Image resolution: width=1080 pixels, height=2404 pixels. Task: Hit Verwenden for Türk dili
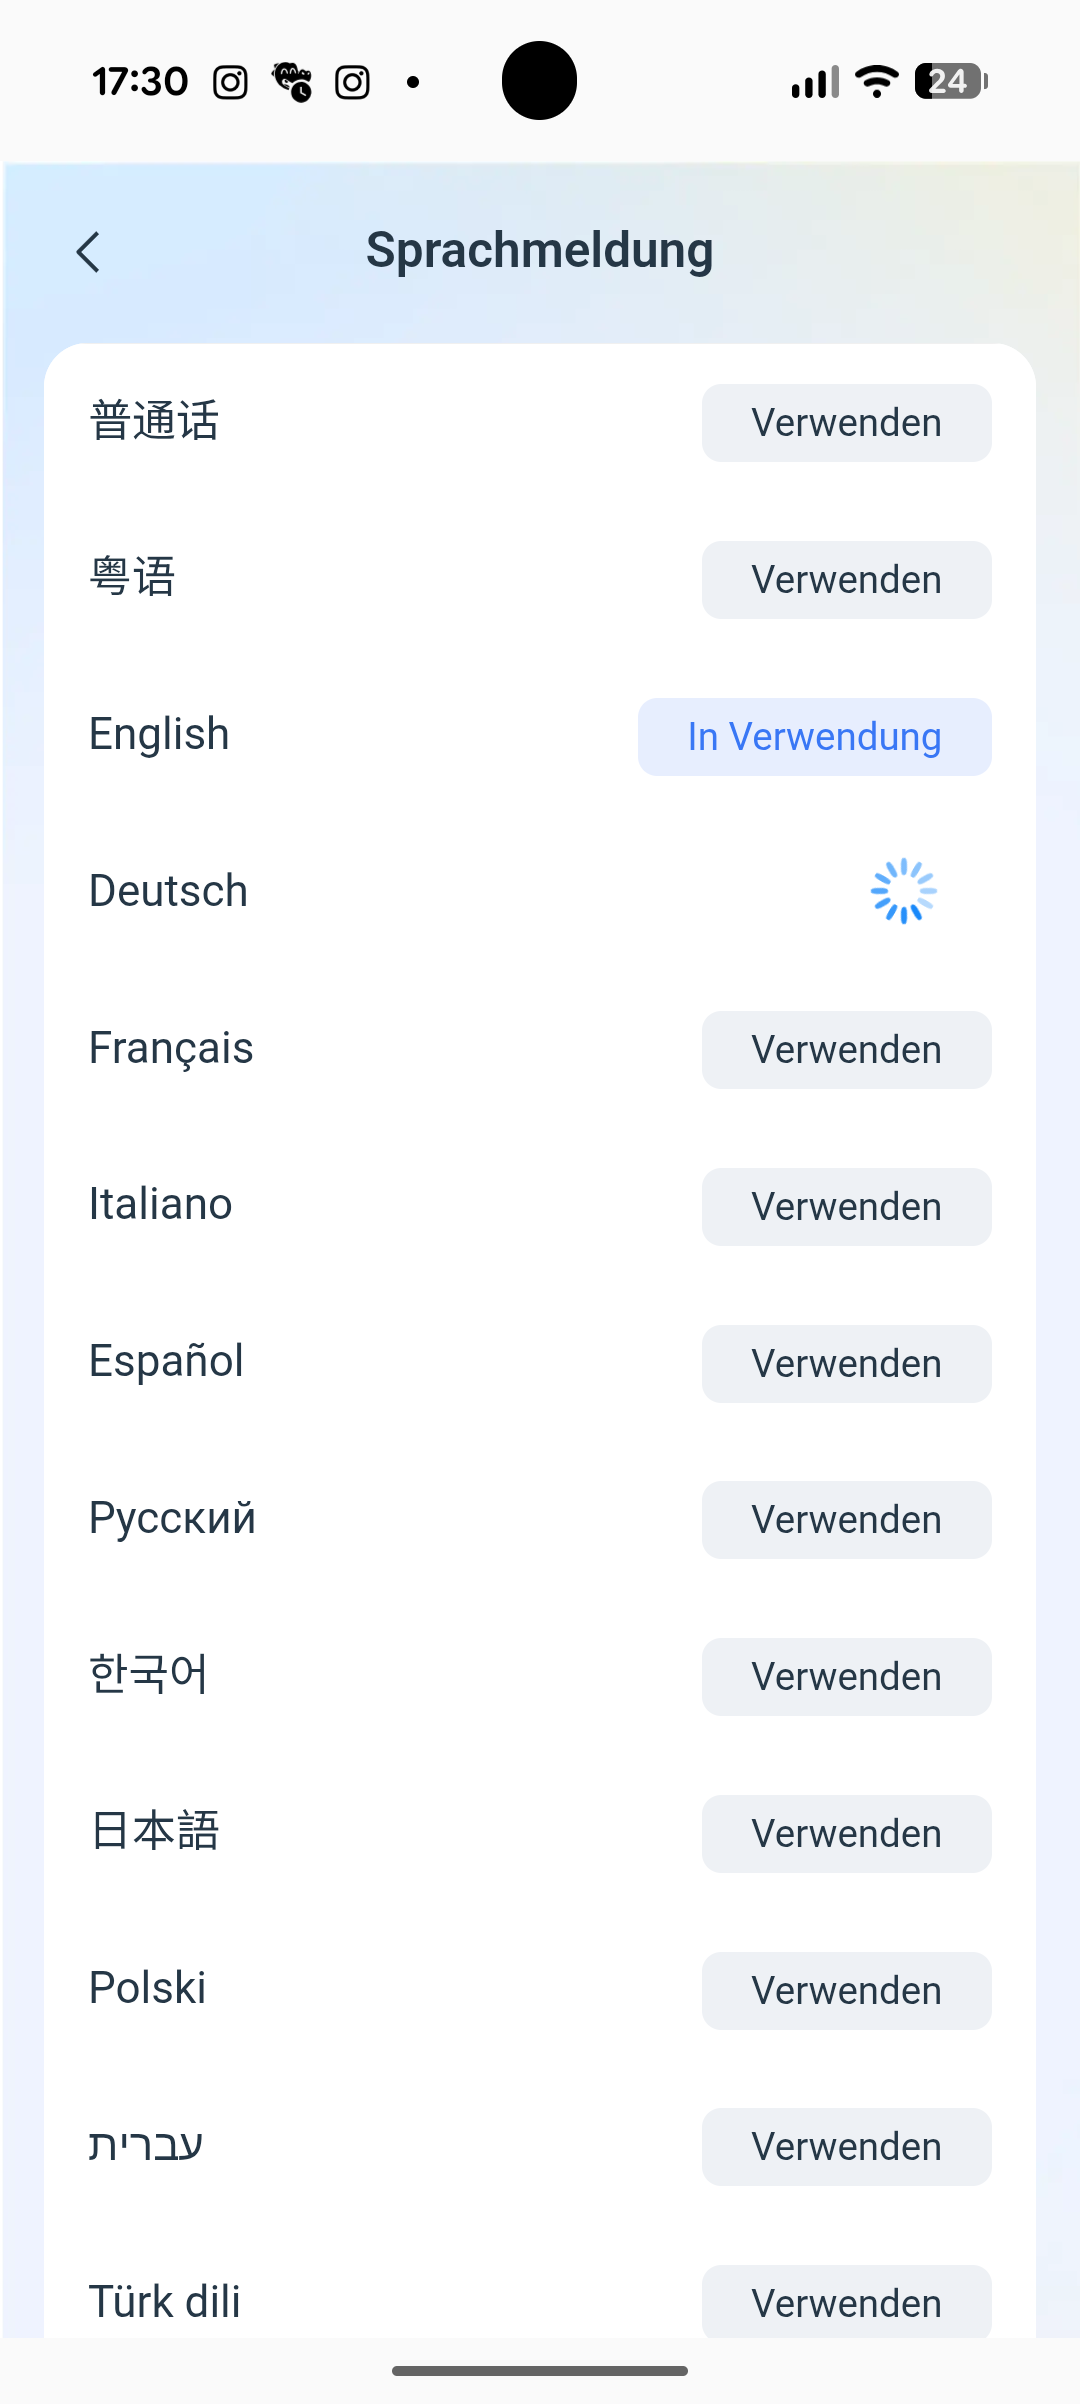coord(846,2302)
